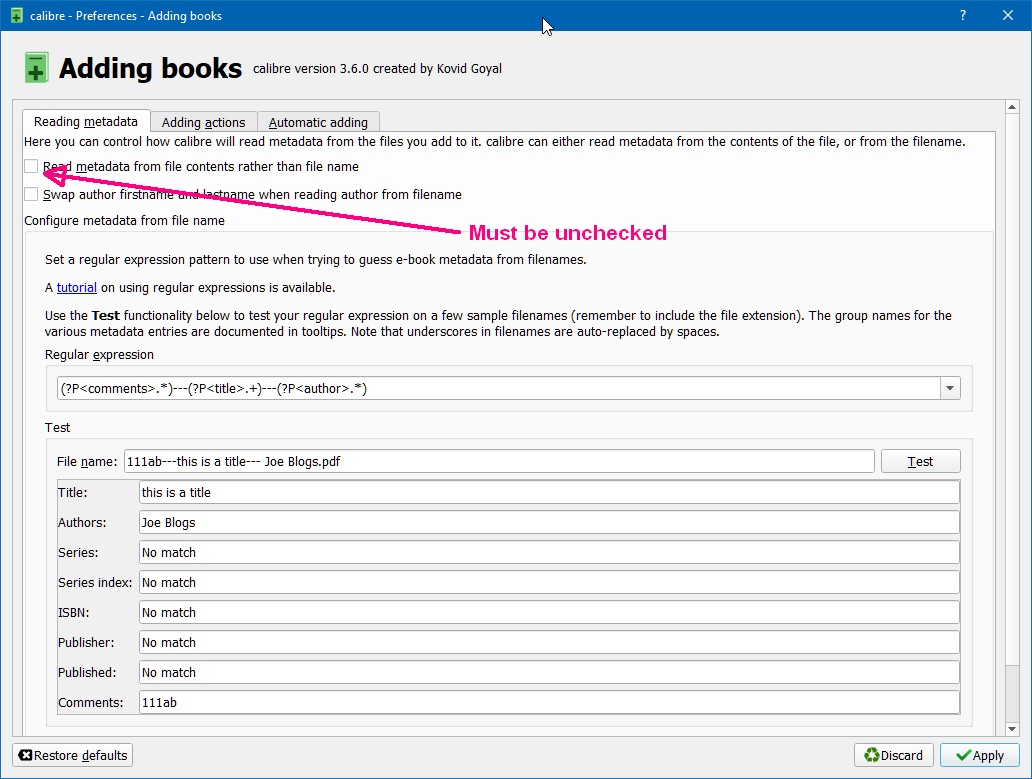Click the 'Regular expression' label

[x=99, y=355]
